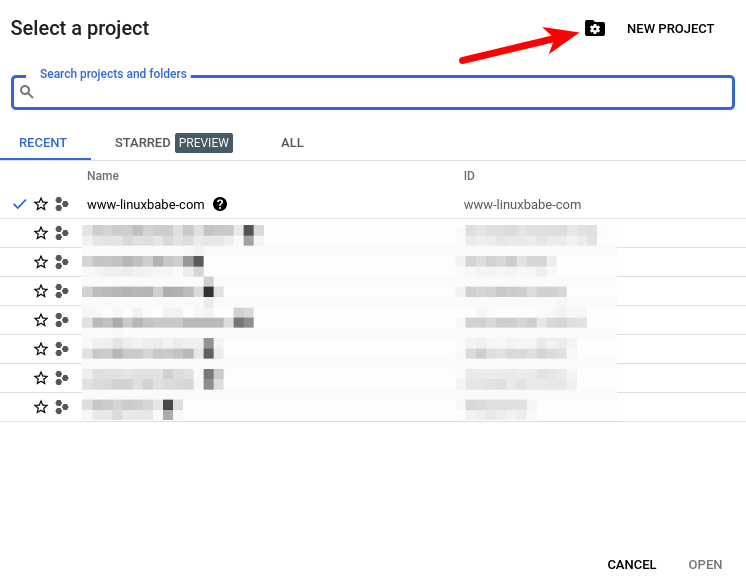Viewport: 746px width, 583px height.
Task: Click project icon in the bottom row
Action: [x=62, y=407]
